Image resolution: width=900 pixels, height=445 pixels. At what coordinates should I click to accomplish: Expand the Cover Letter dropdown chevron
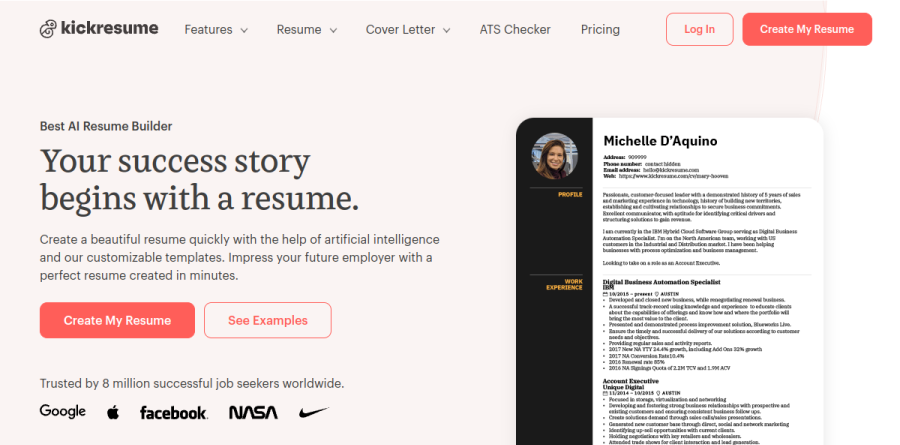click(447, 30)
